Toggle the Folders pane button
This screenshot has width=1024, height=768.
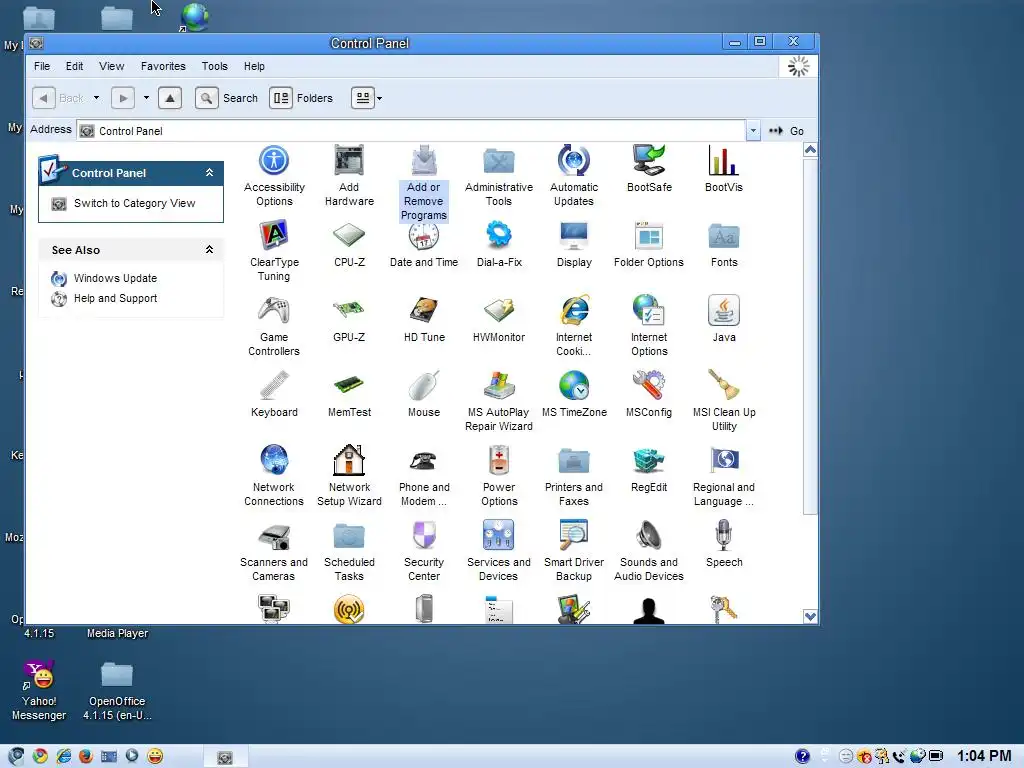(x=302, y=98)
